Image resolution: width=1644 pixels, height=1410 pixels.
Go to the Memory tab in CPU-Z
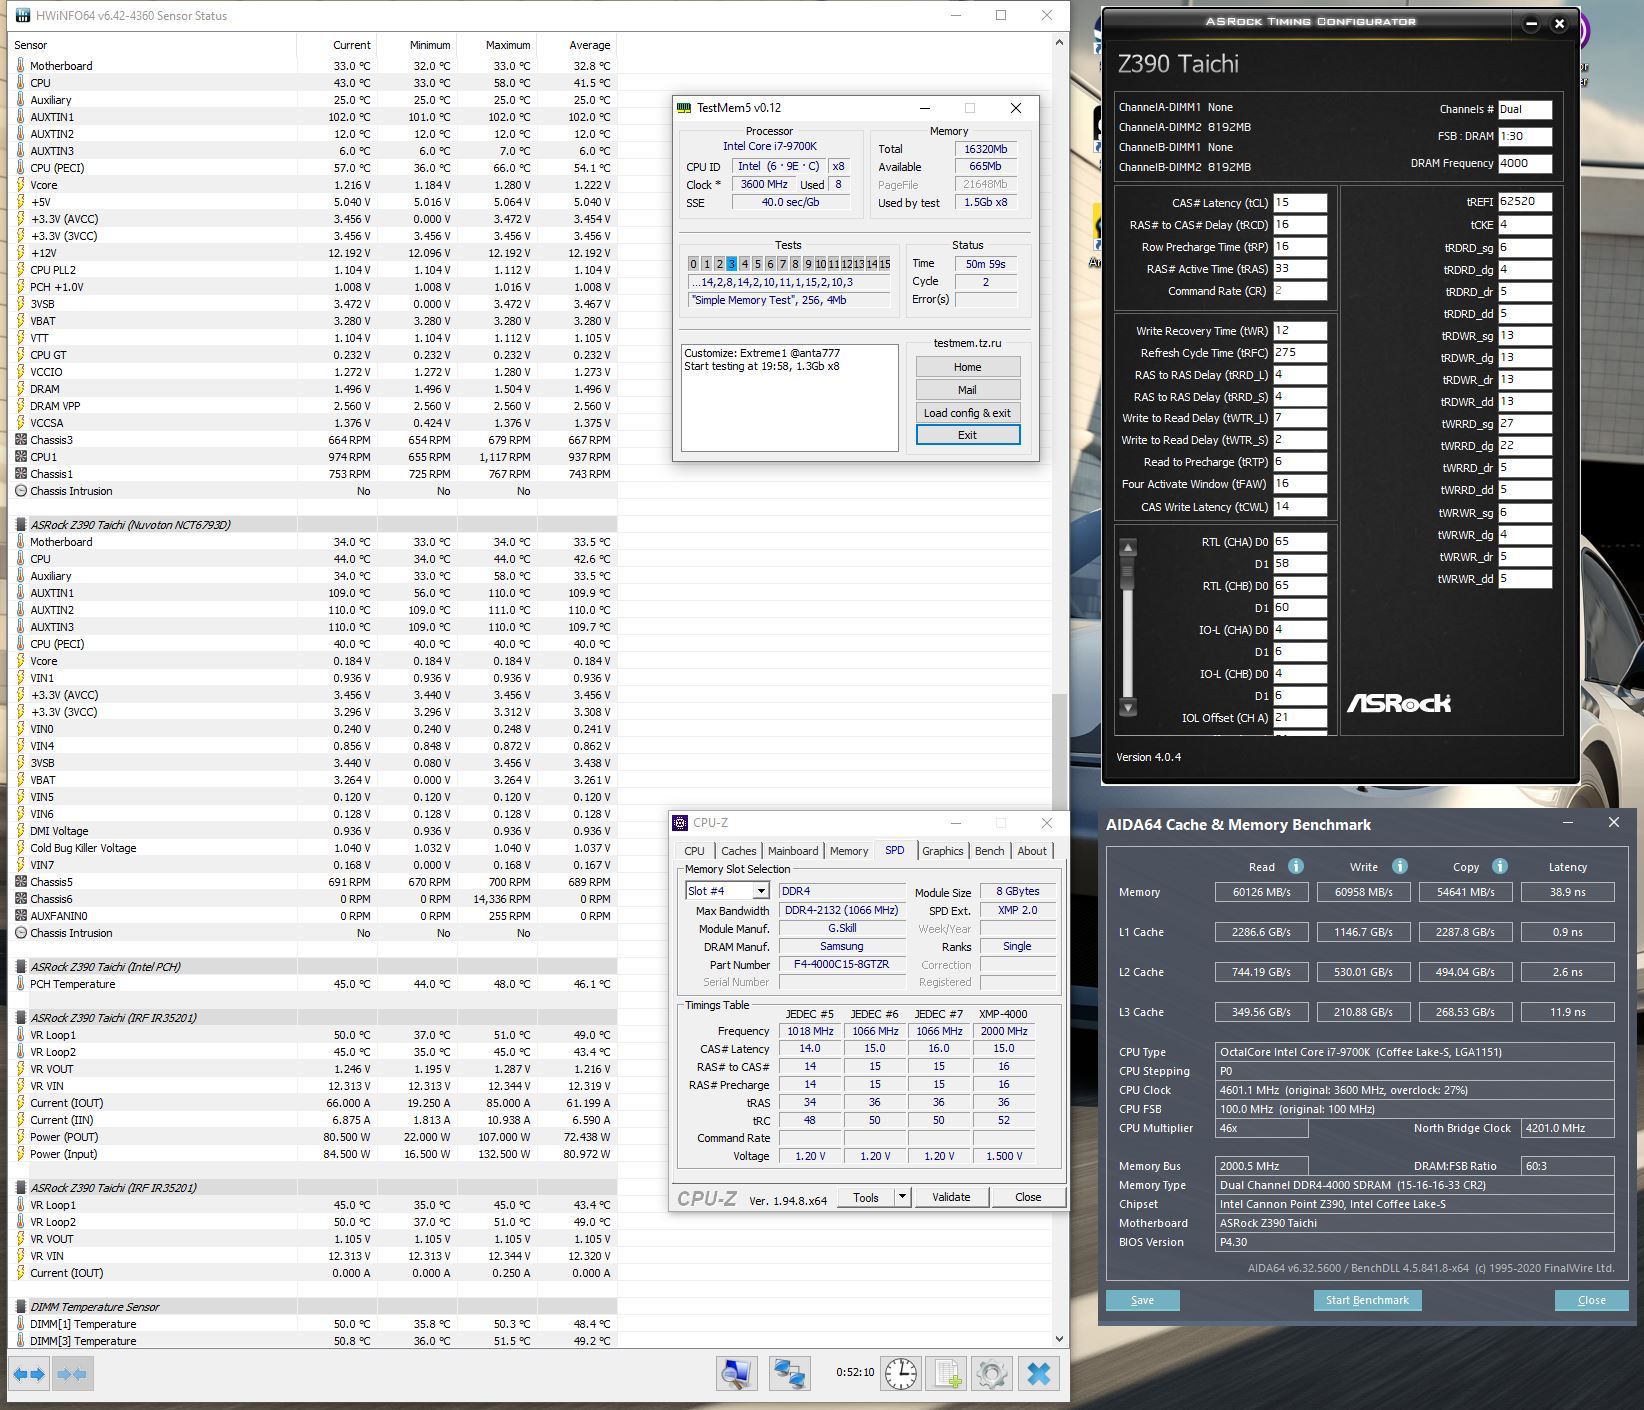tap(849, 851)
